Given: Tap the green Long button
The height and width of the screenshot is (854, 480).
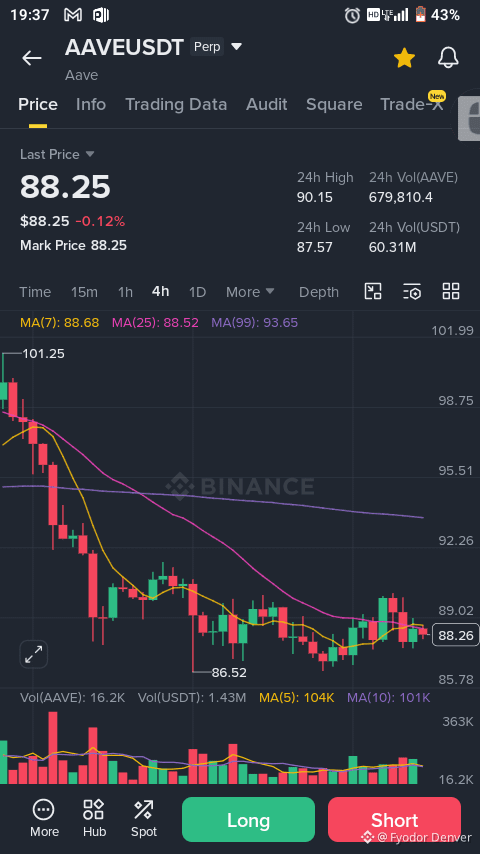Looking at the screenshot, I should 248,820.
